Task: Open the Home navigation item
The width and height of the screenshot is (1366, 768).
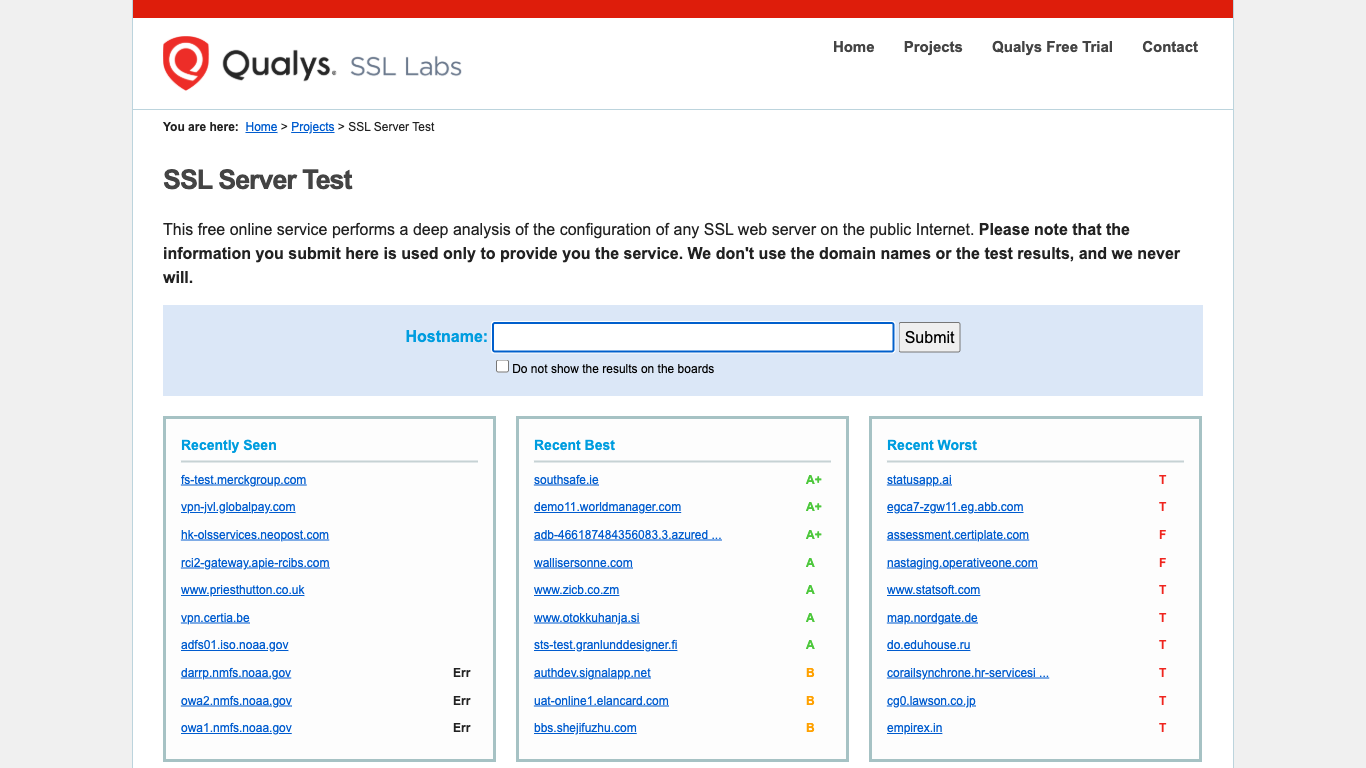Action: click(853, 47)
